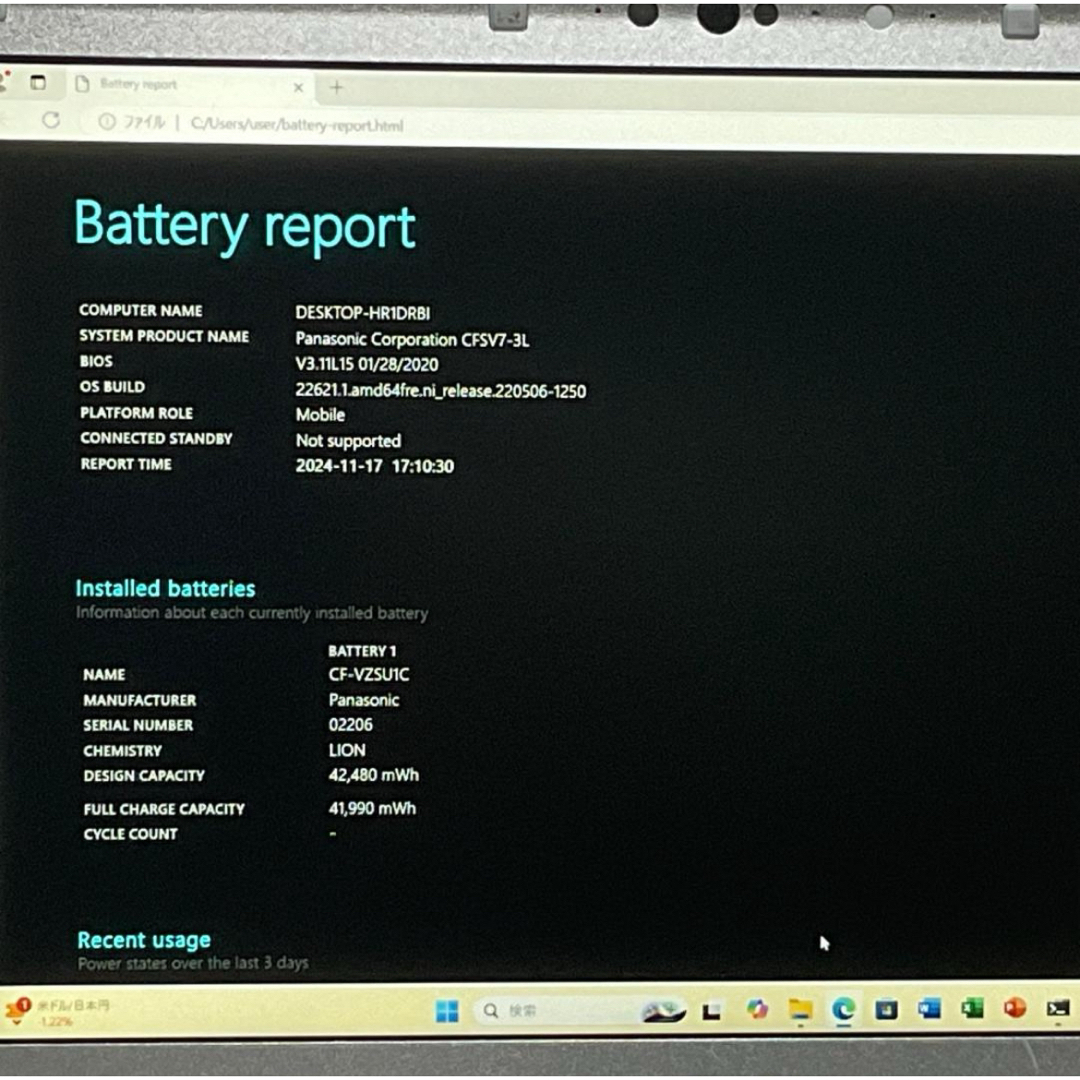Open the tab actions menu icon
Viewport: 1080px width, 1080px height.
(x=38, y=83)
